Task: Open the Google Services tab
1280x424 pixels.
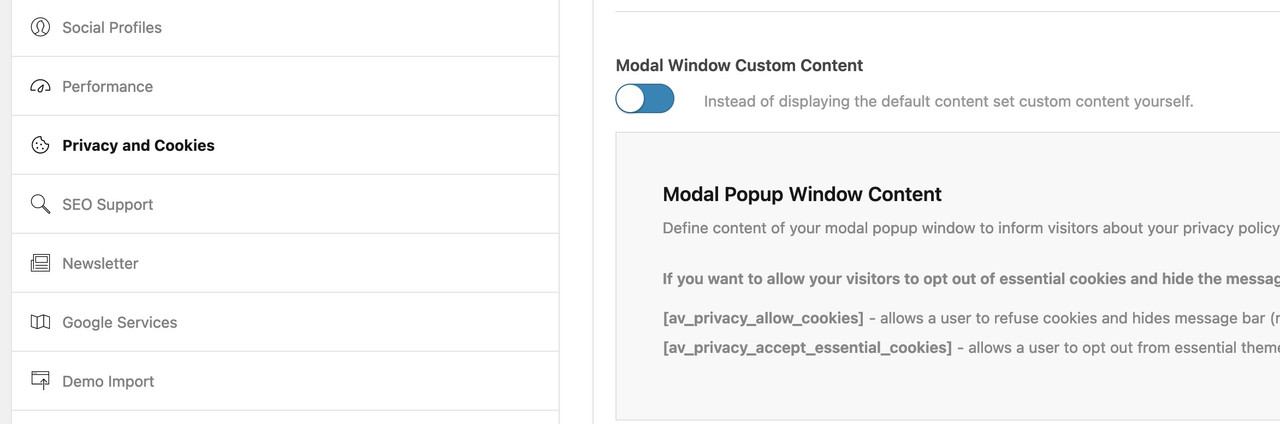Action: click(x=285, y=322)
